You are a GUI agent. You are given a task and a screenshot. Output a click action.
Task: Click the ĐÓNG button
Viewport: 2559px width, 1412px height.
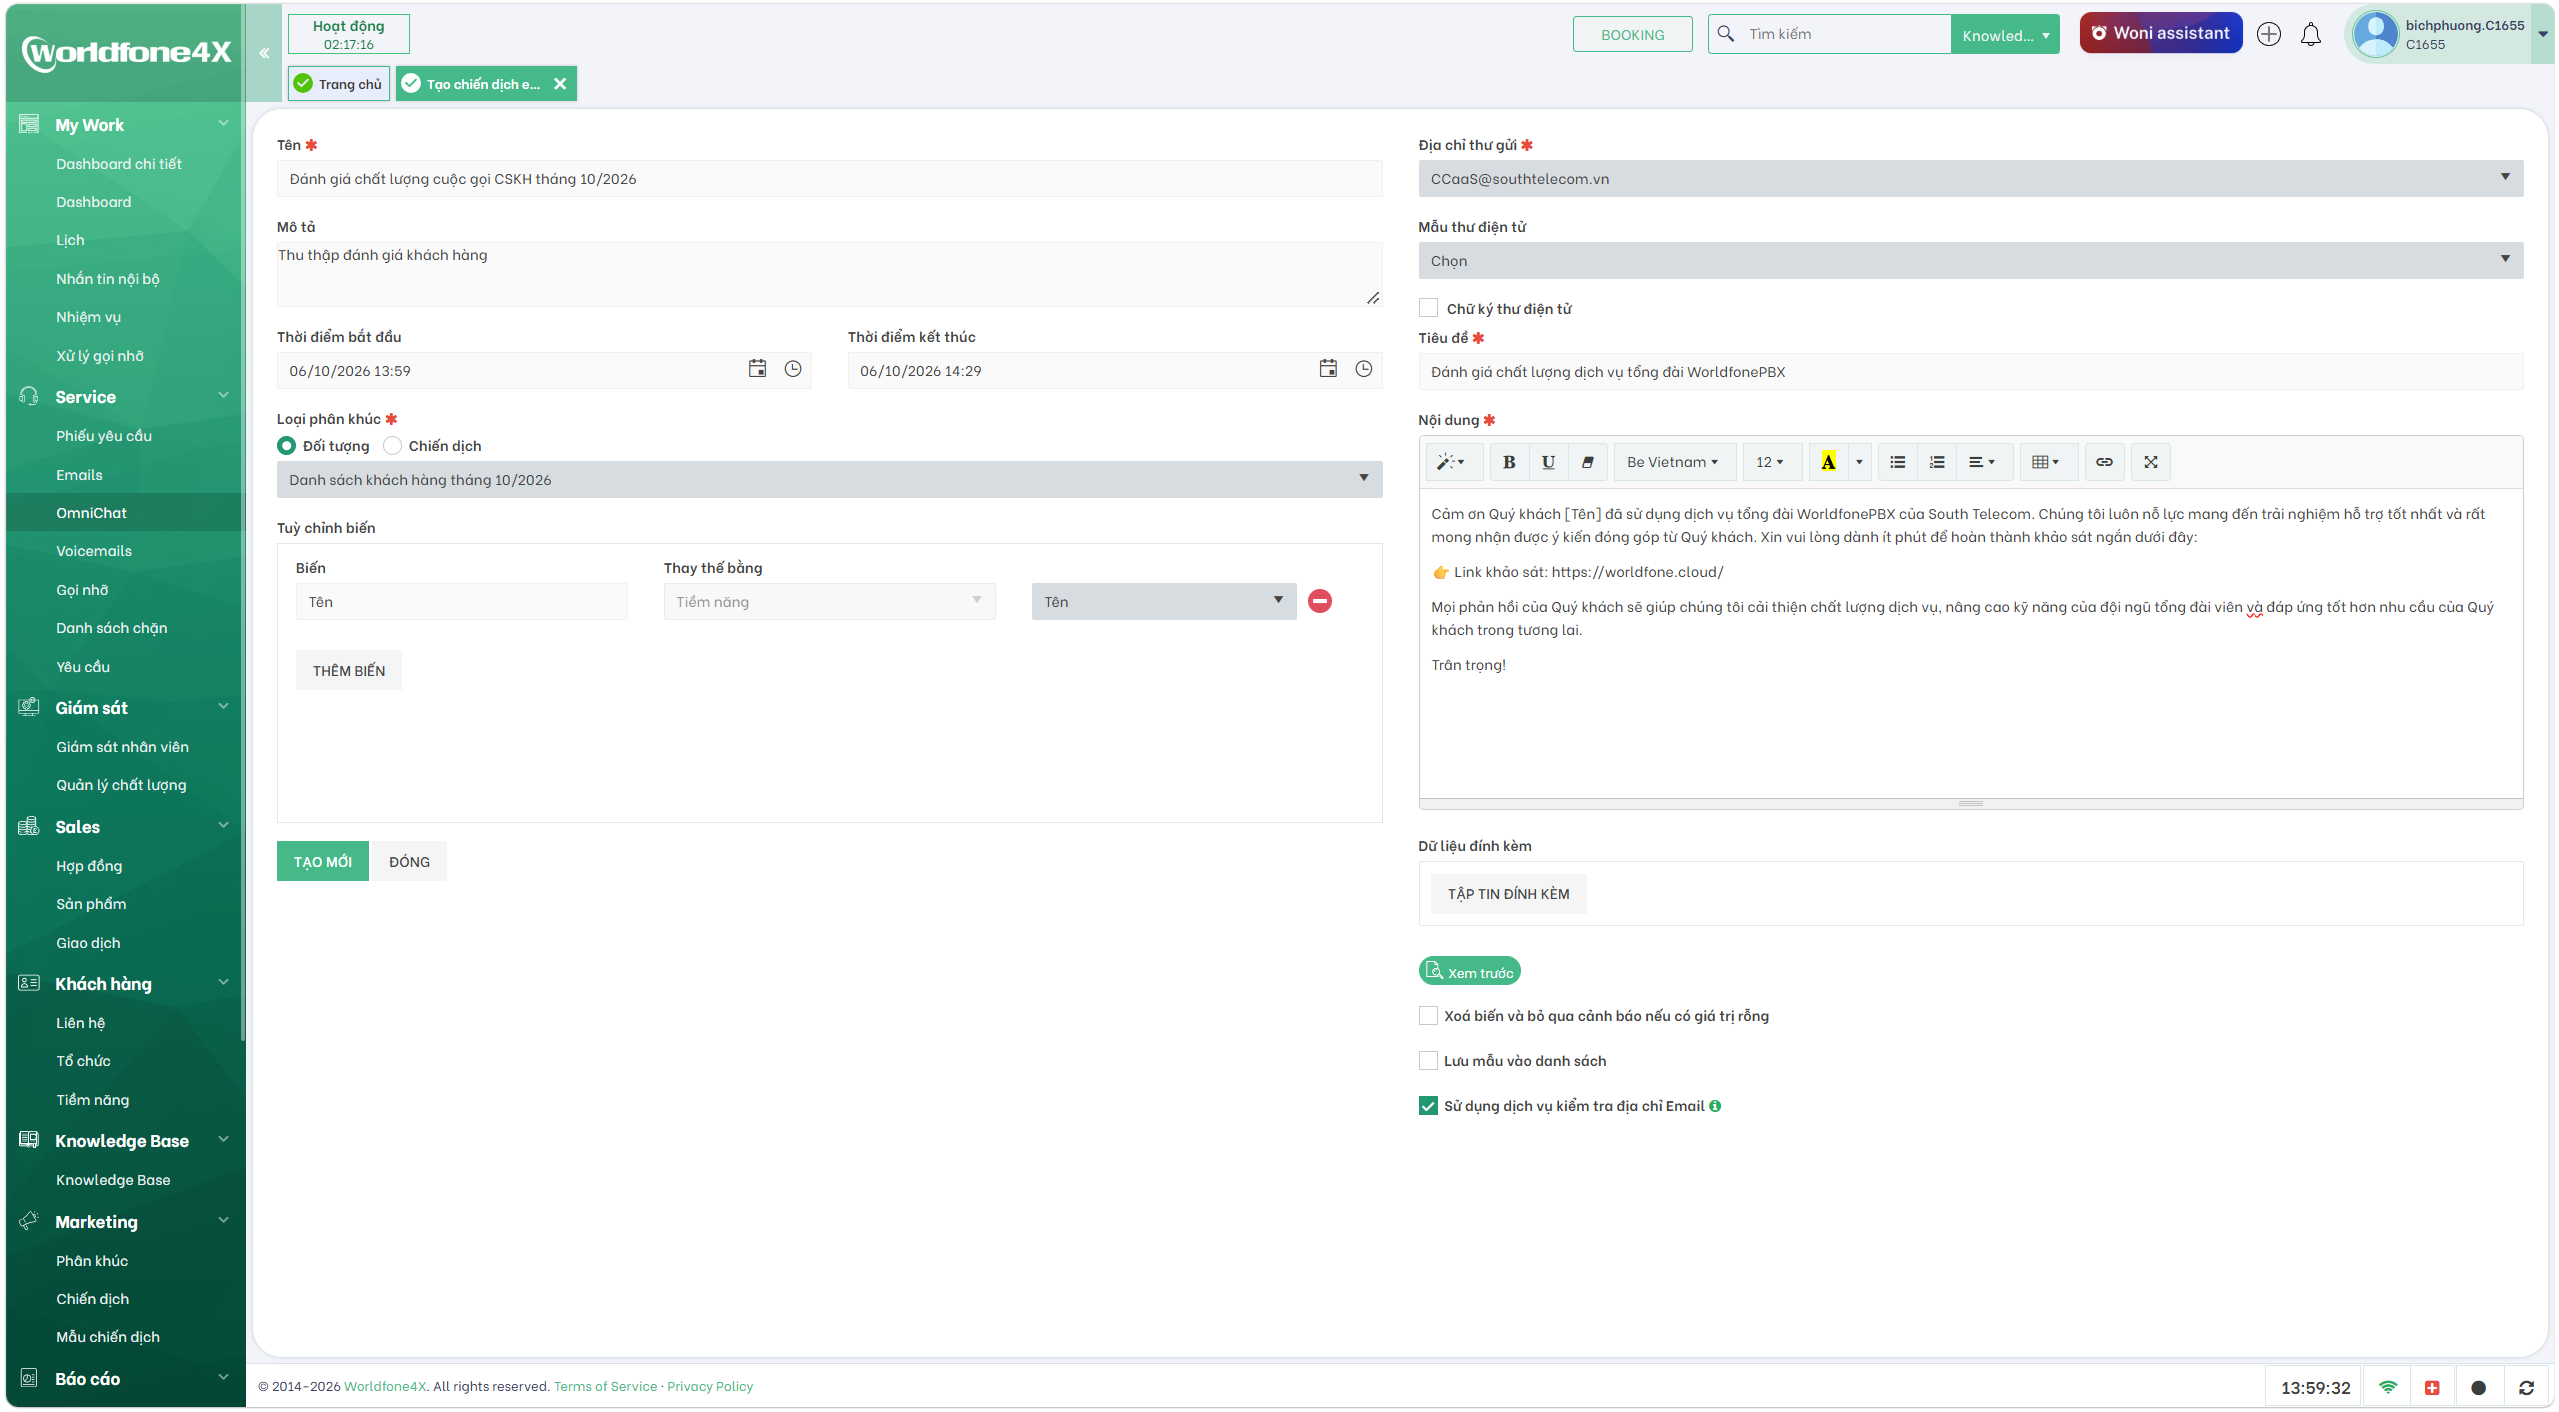[x=410, y=862]
